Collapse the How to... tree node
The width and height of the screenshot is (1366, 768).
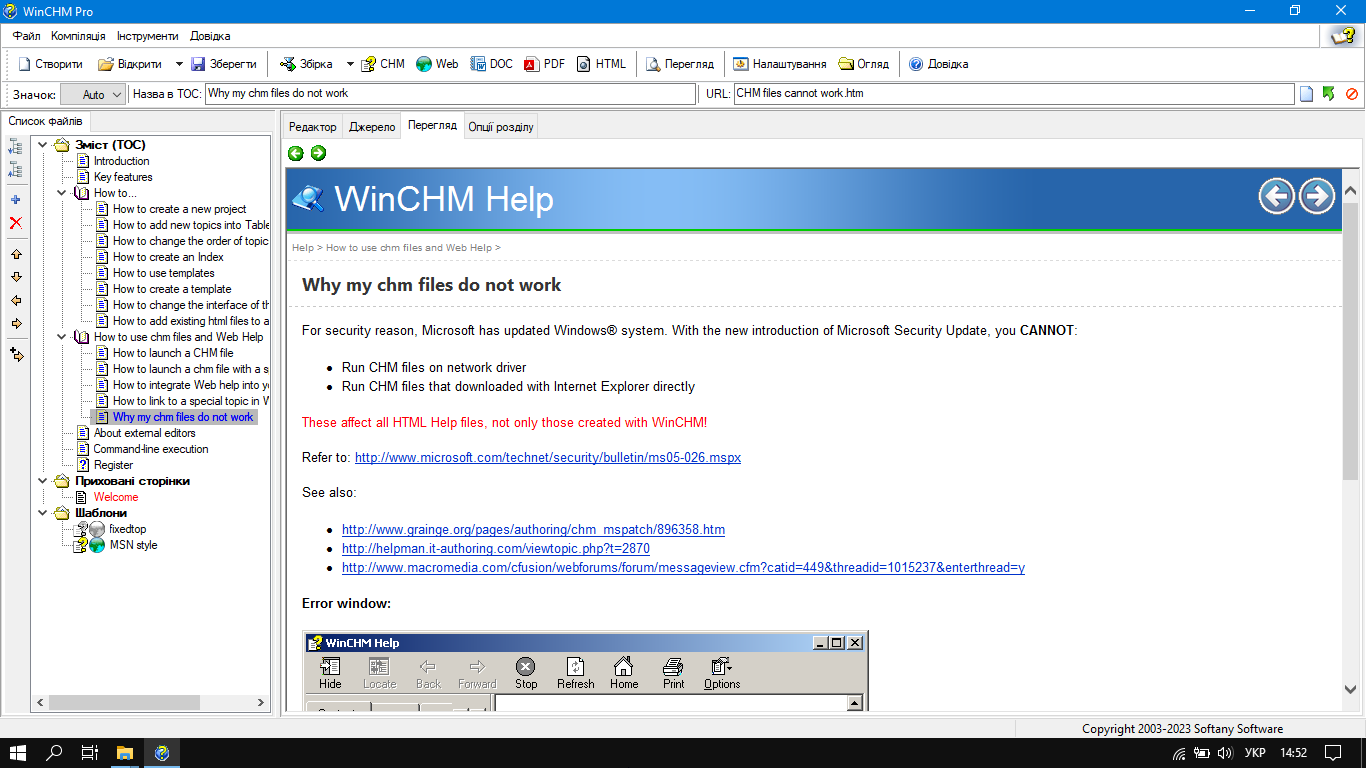pos(62,193)
